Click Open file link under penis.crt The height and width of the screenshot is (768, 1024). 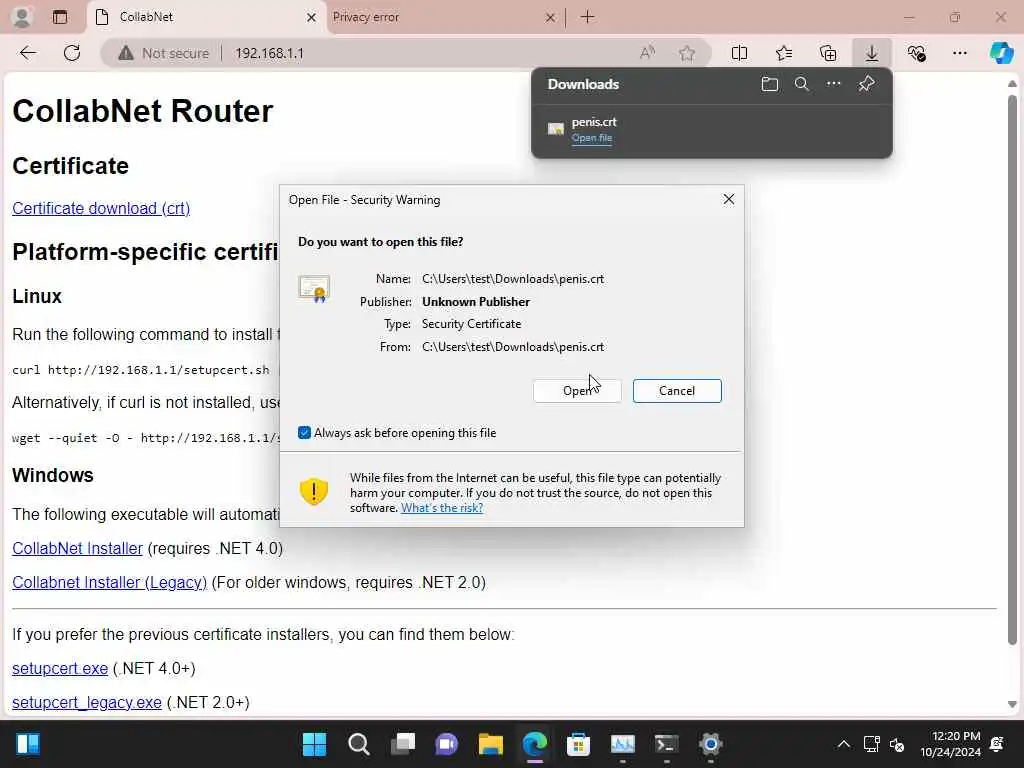coord(592,138)
